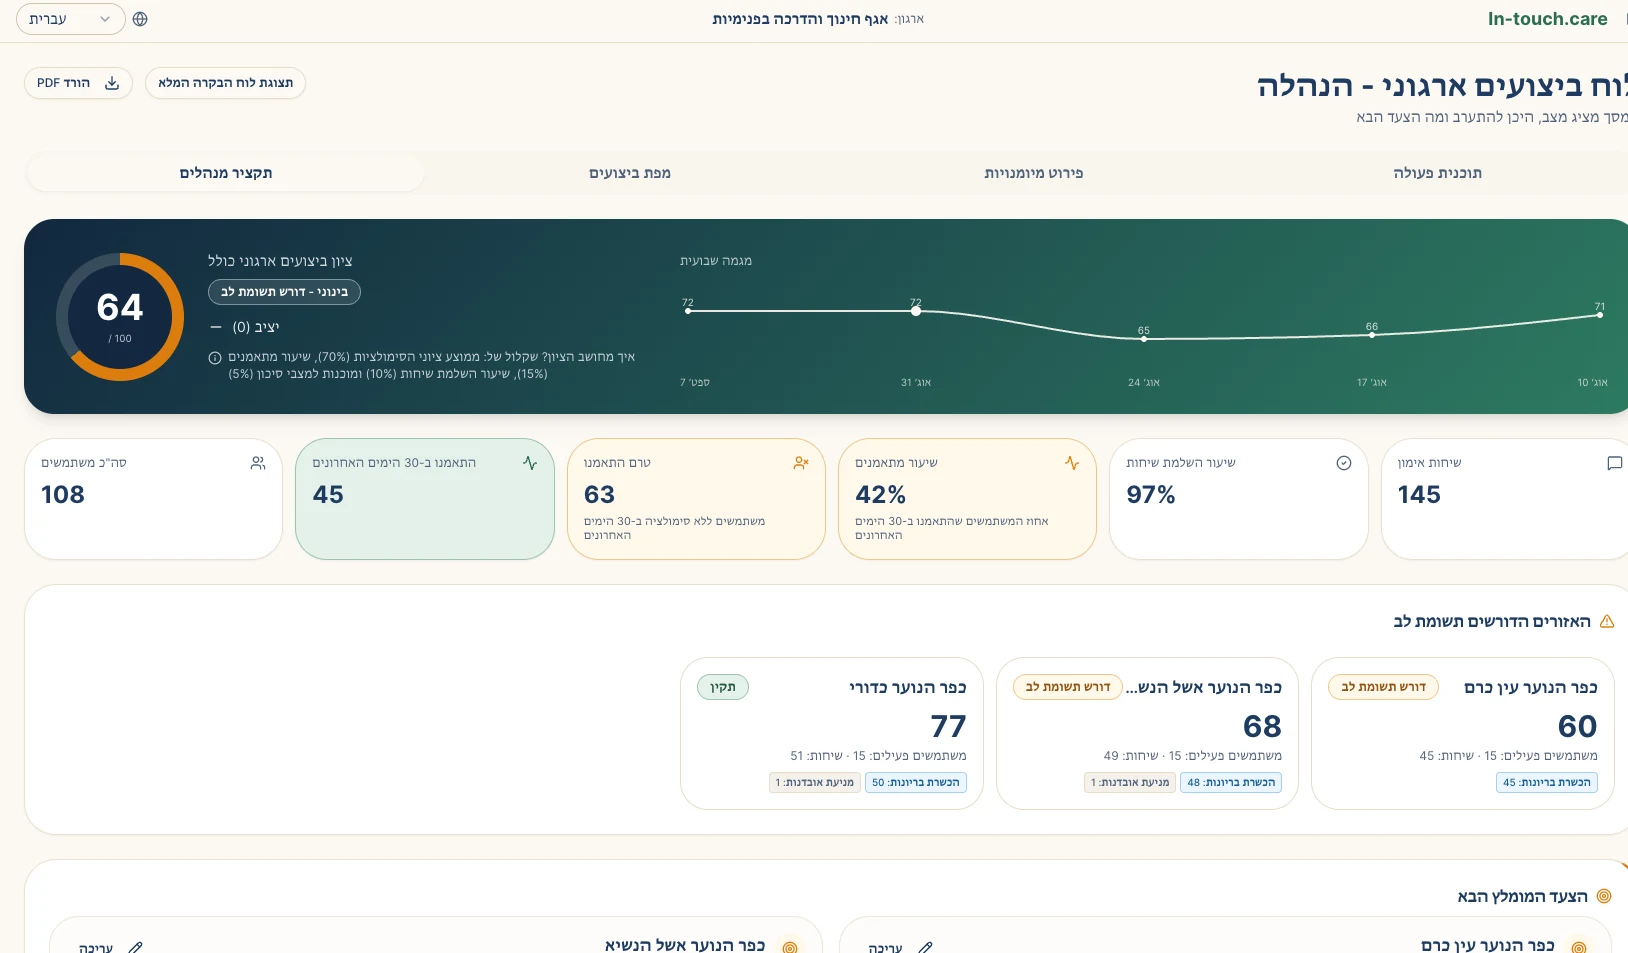
Task: Click the 108 total users value
Action: tap(63, 495)
